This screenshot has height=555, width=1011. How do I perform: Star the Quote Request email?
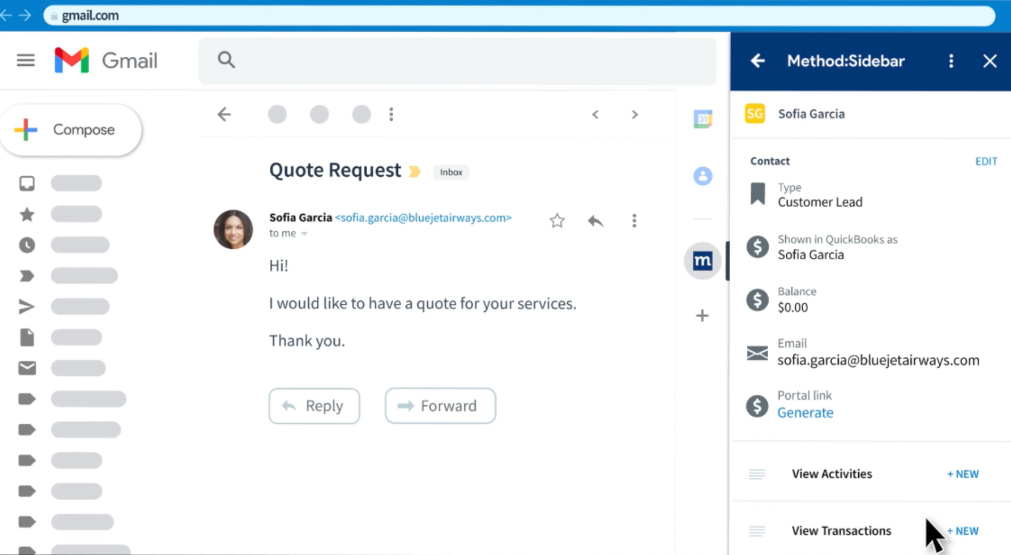[x=557, y=221]
